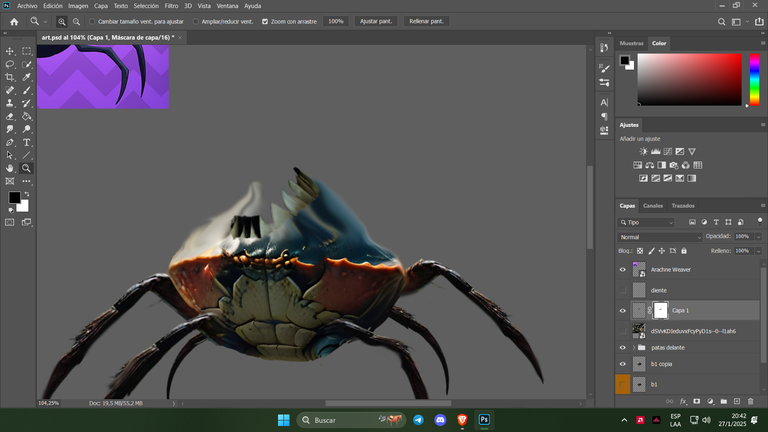Viewport: 768px width, 432px height.
Task: Click the 100% zoom button
Action: [x=336, y=22]
